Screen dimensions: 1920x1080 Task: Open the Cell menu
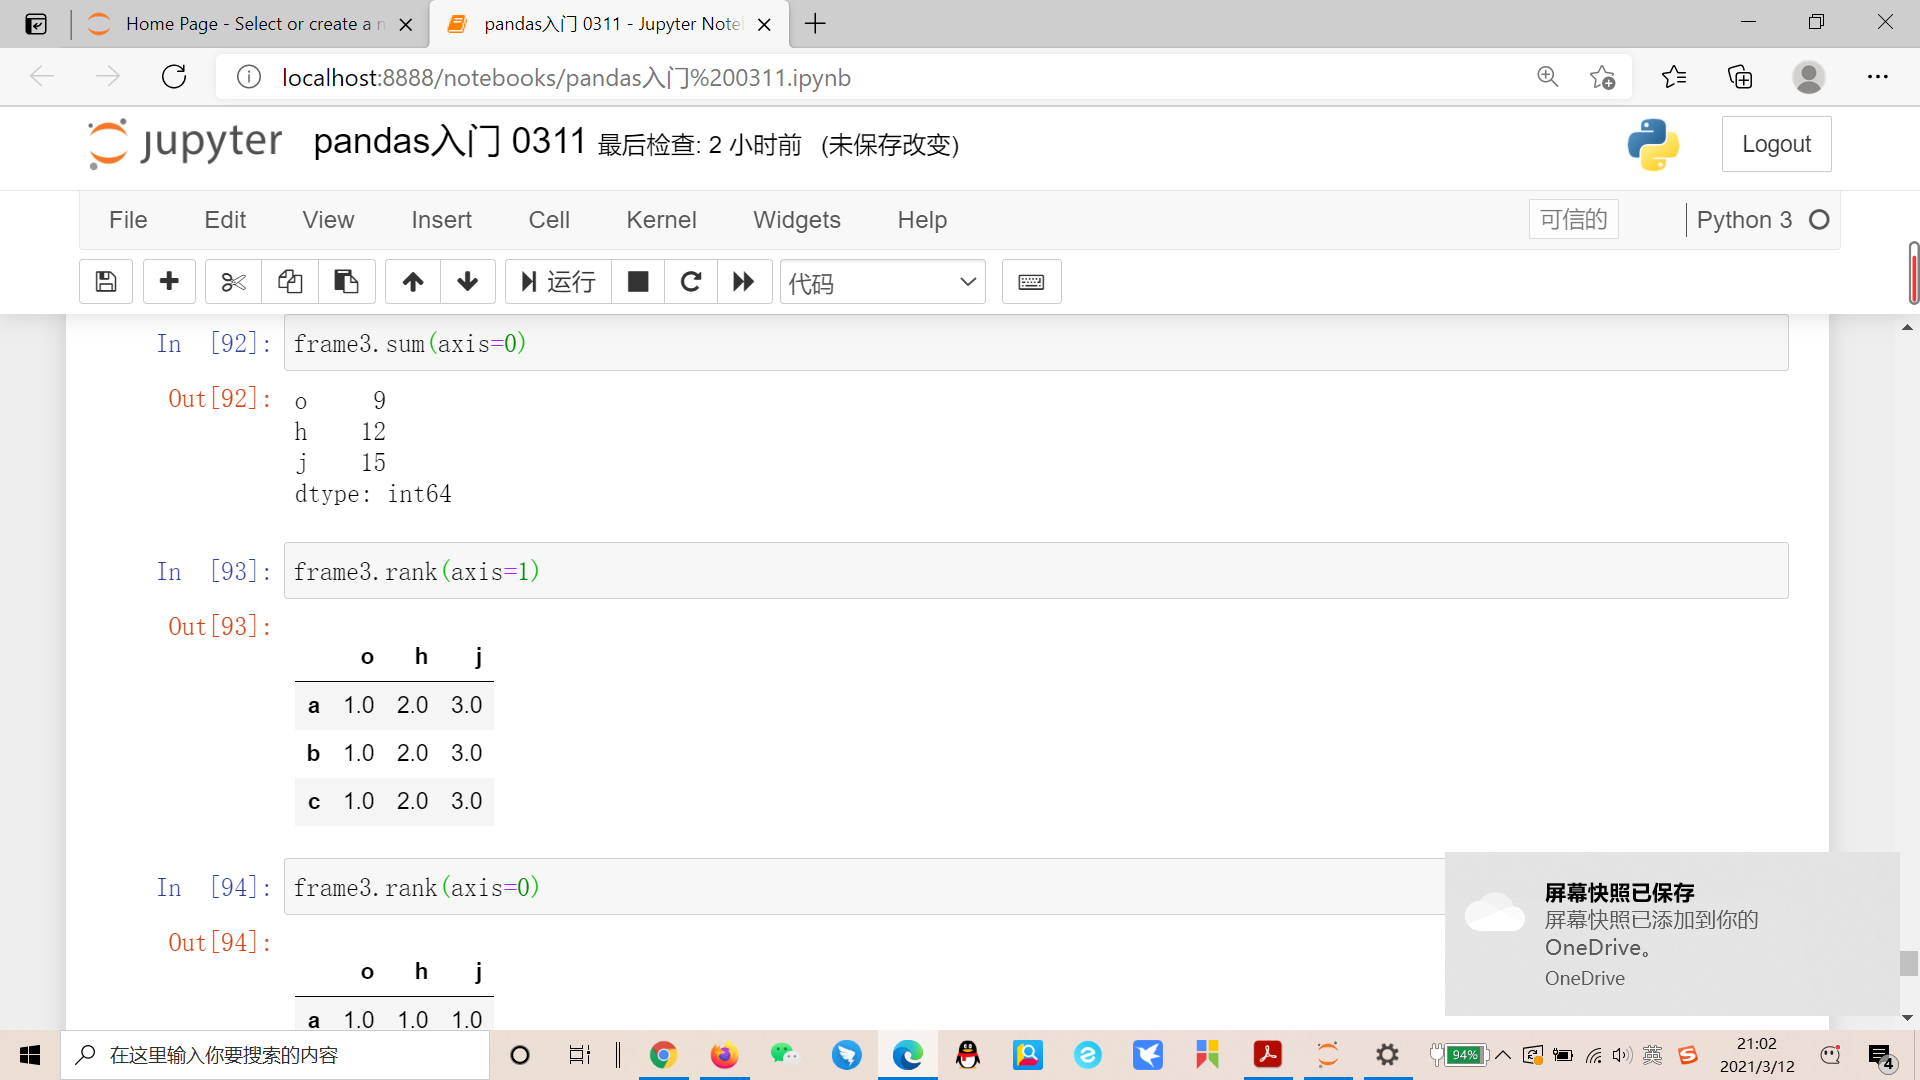(549, 220)
